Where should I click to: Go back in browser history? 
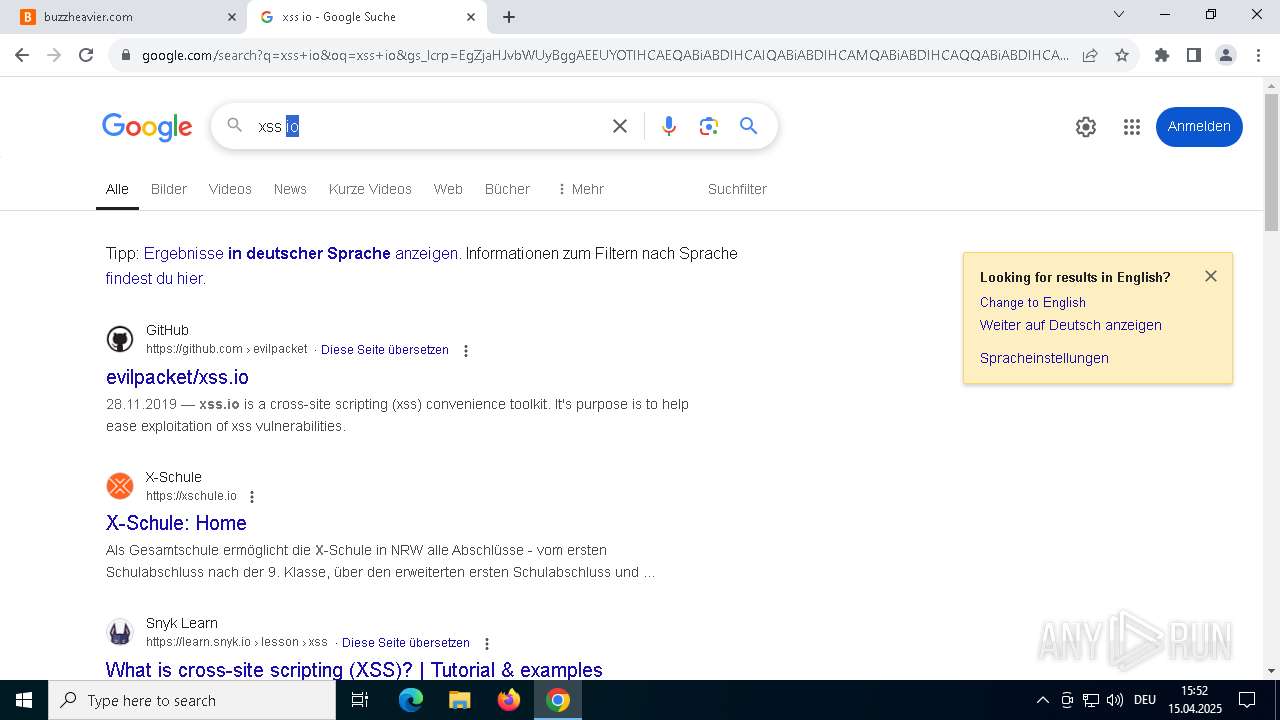(x=22, y=55)
